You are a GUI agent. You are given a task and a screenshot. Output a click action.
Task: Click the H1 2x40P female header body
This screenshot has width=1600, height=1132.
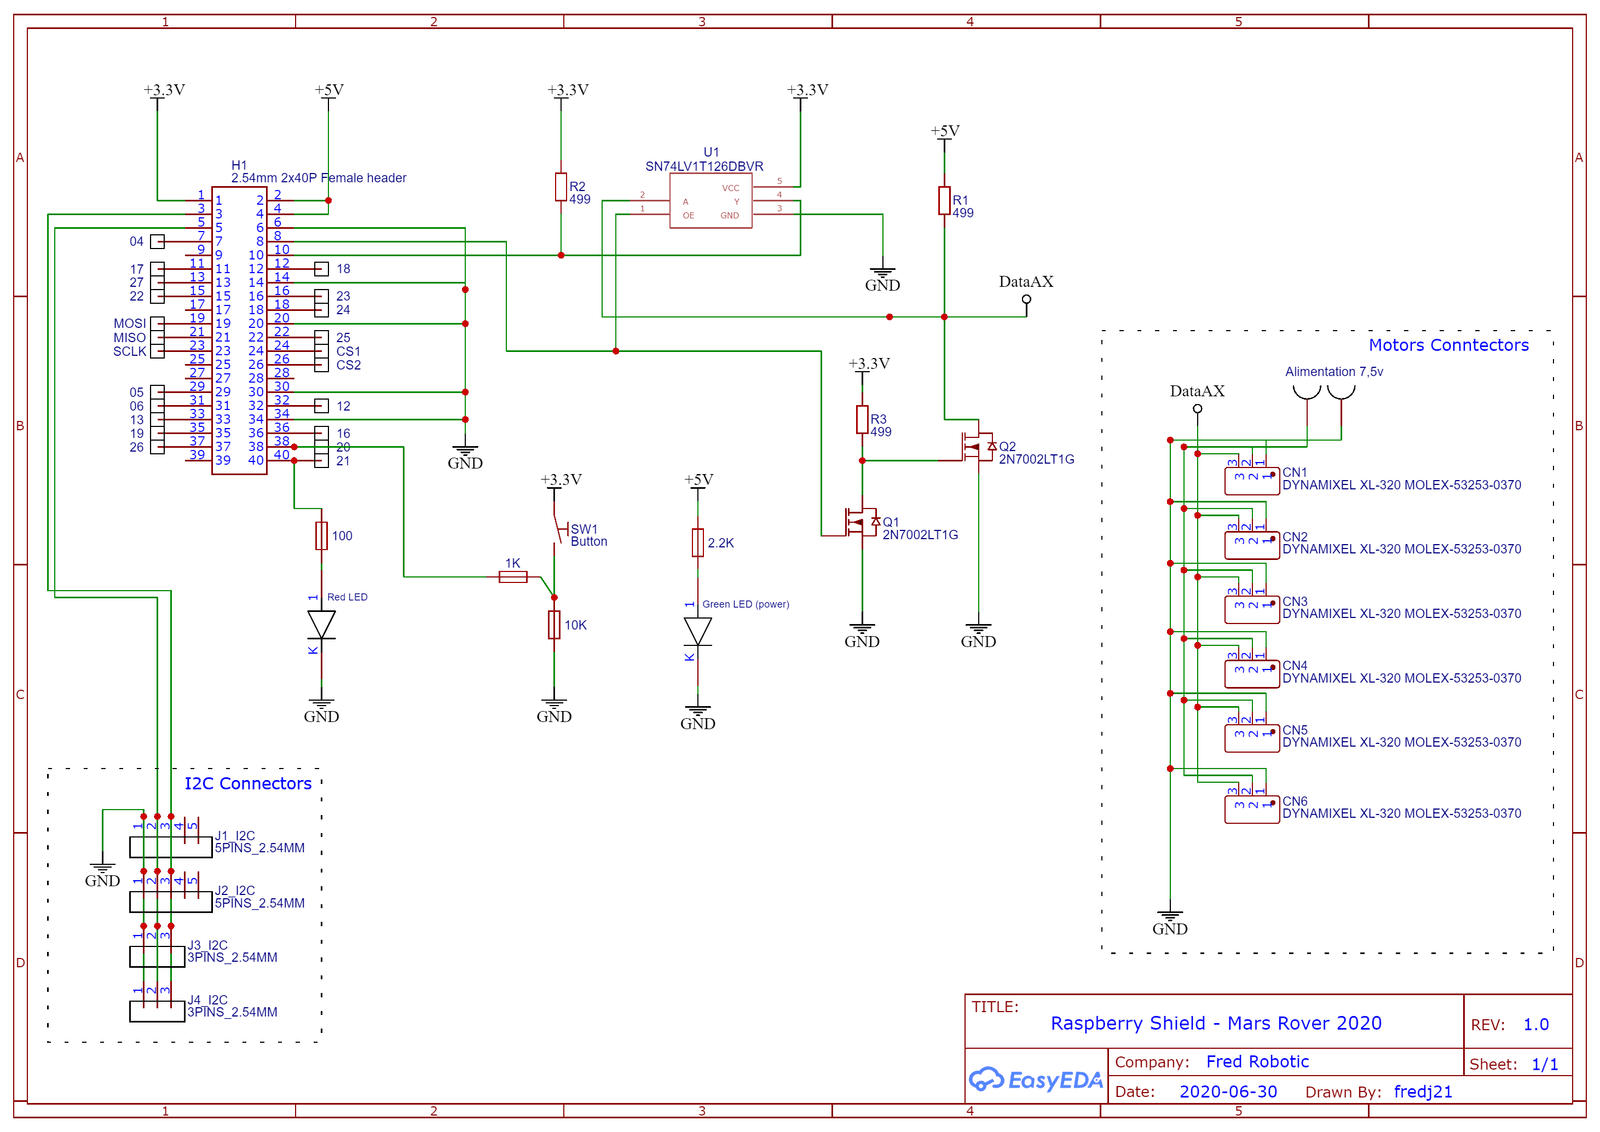239,331
